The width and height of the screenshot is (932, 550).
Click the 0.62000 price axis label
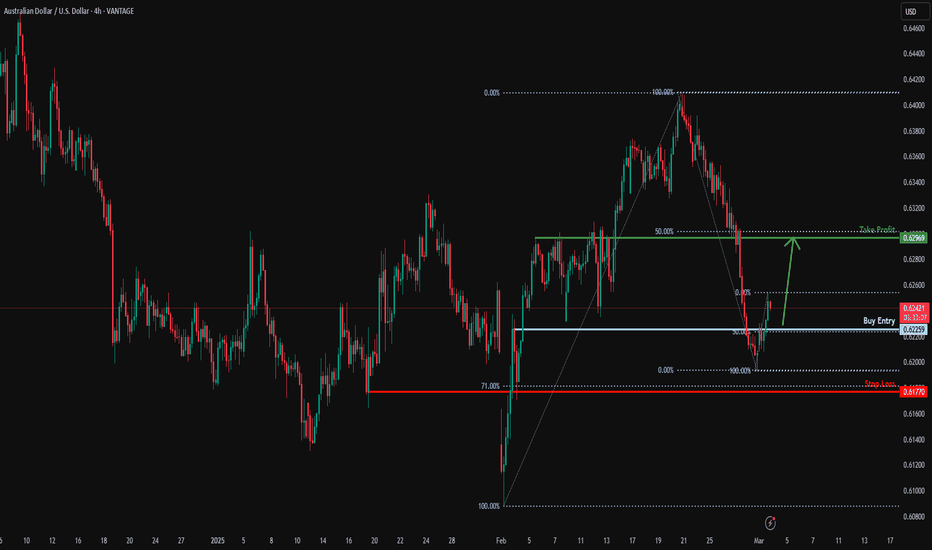[x=914, y=362]
